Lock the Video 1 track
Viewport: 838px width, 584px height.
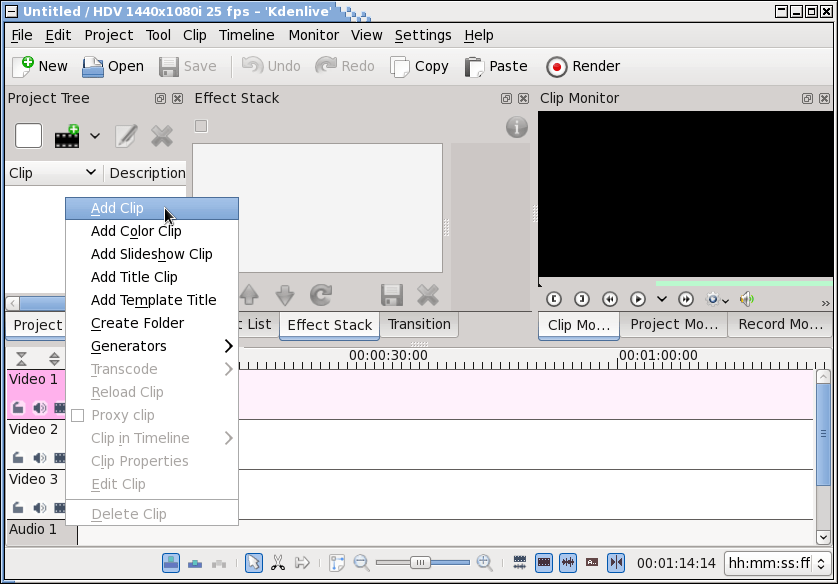[18, 408]
